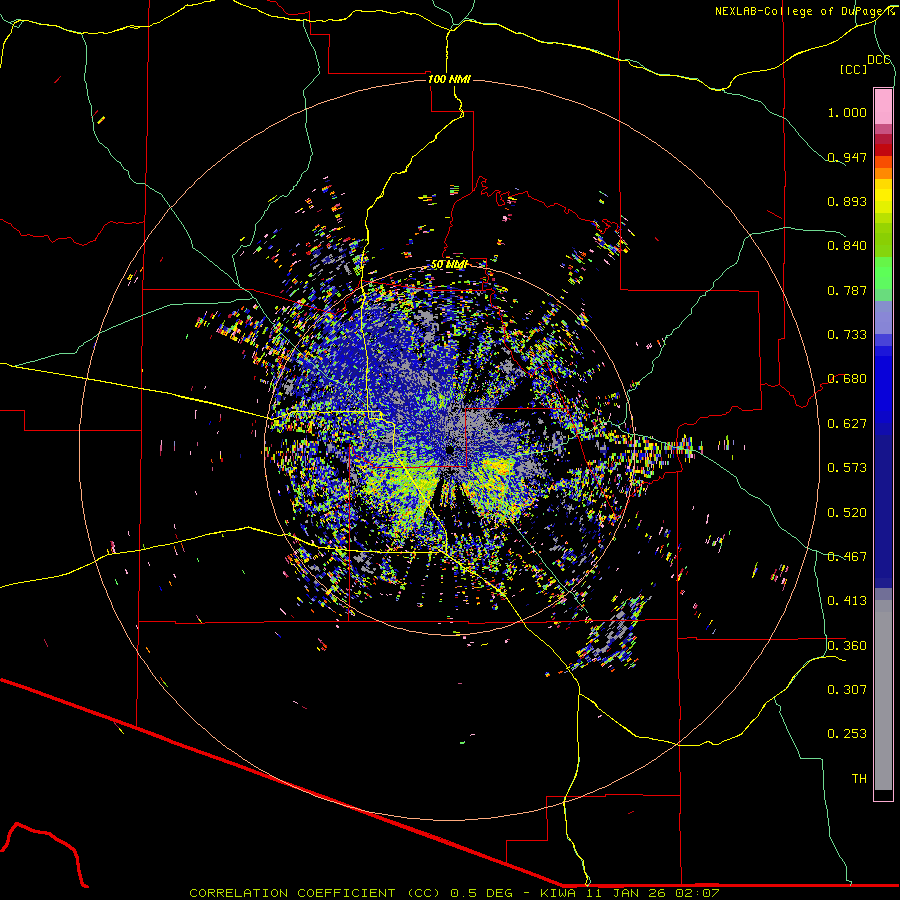Select the 0.360 scale value

(847, 646)
